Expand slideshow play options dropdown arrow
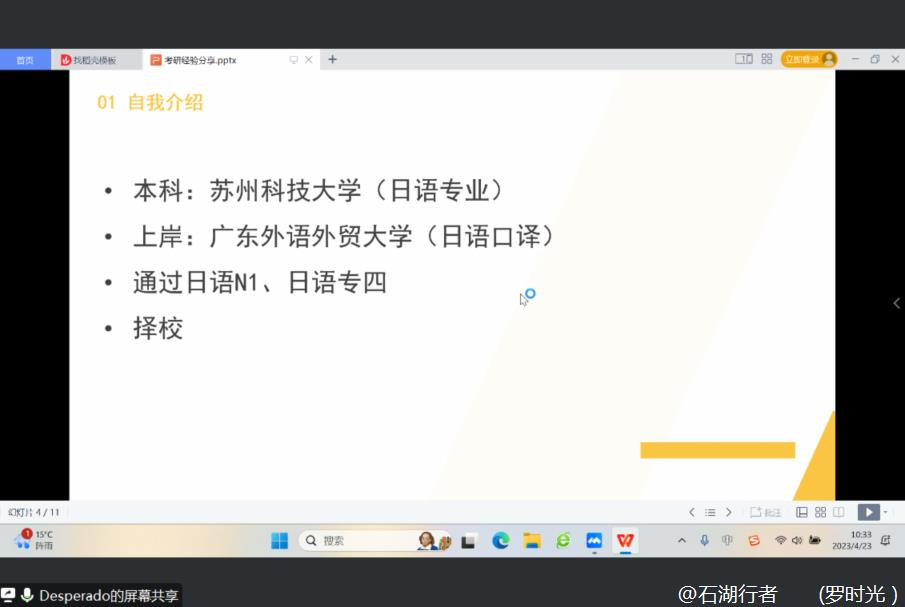905x607 pixels. point(885,512)
